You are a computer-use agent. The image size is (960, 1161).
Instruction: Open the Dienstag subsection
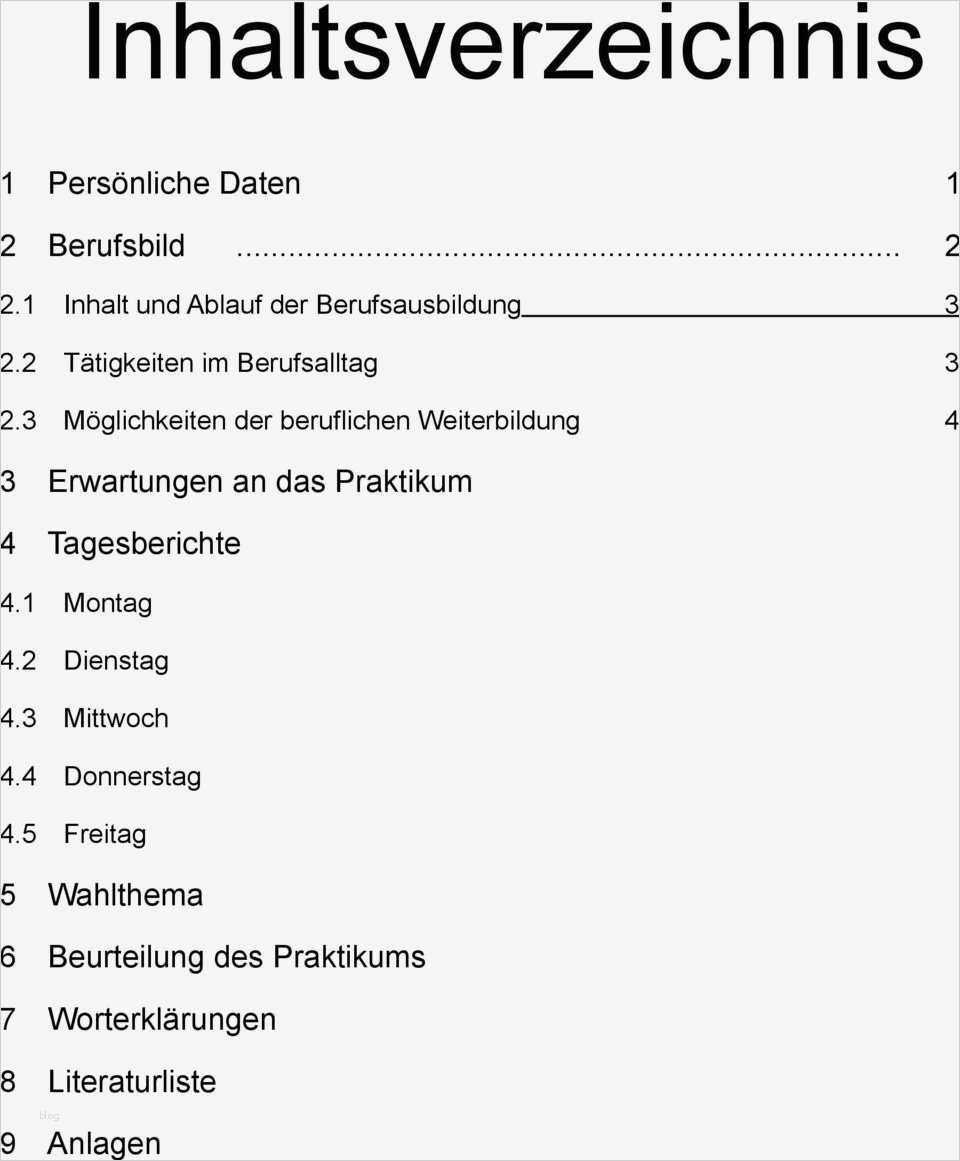click(x=116, y=661)
